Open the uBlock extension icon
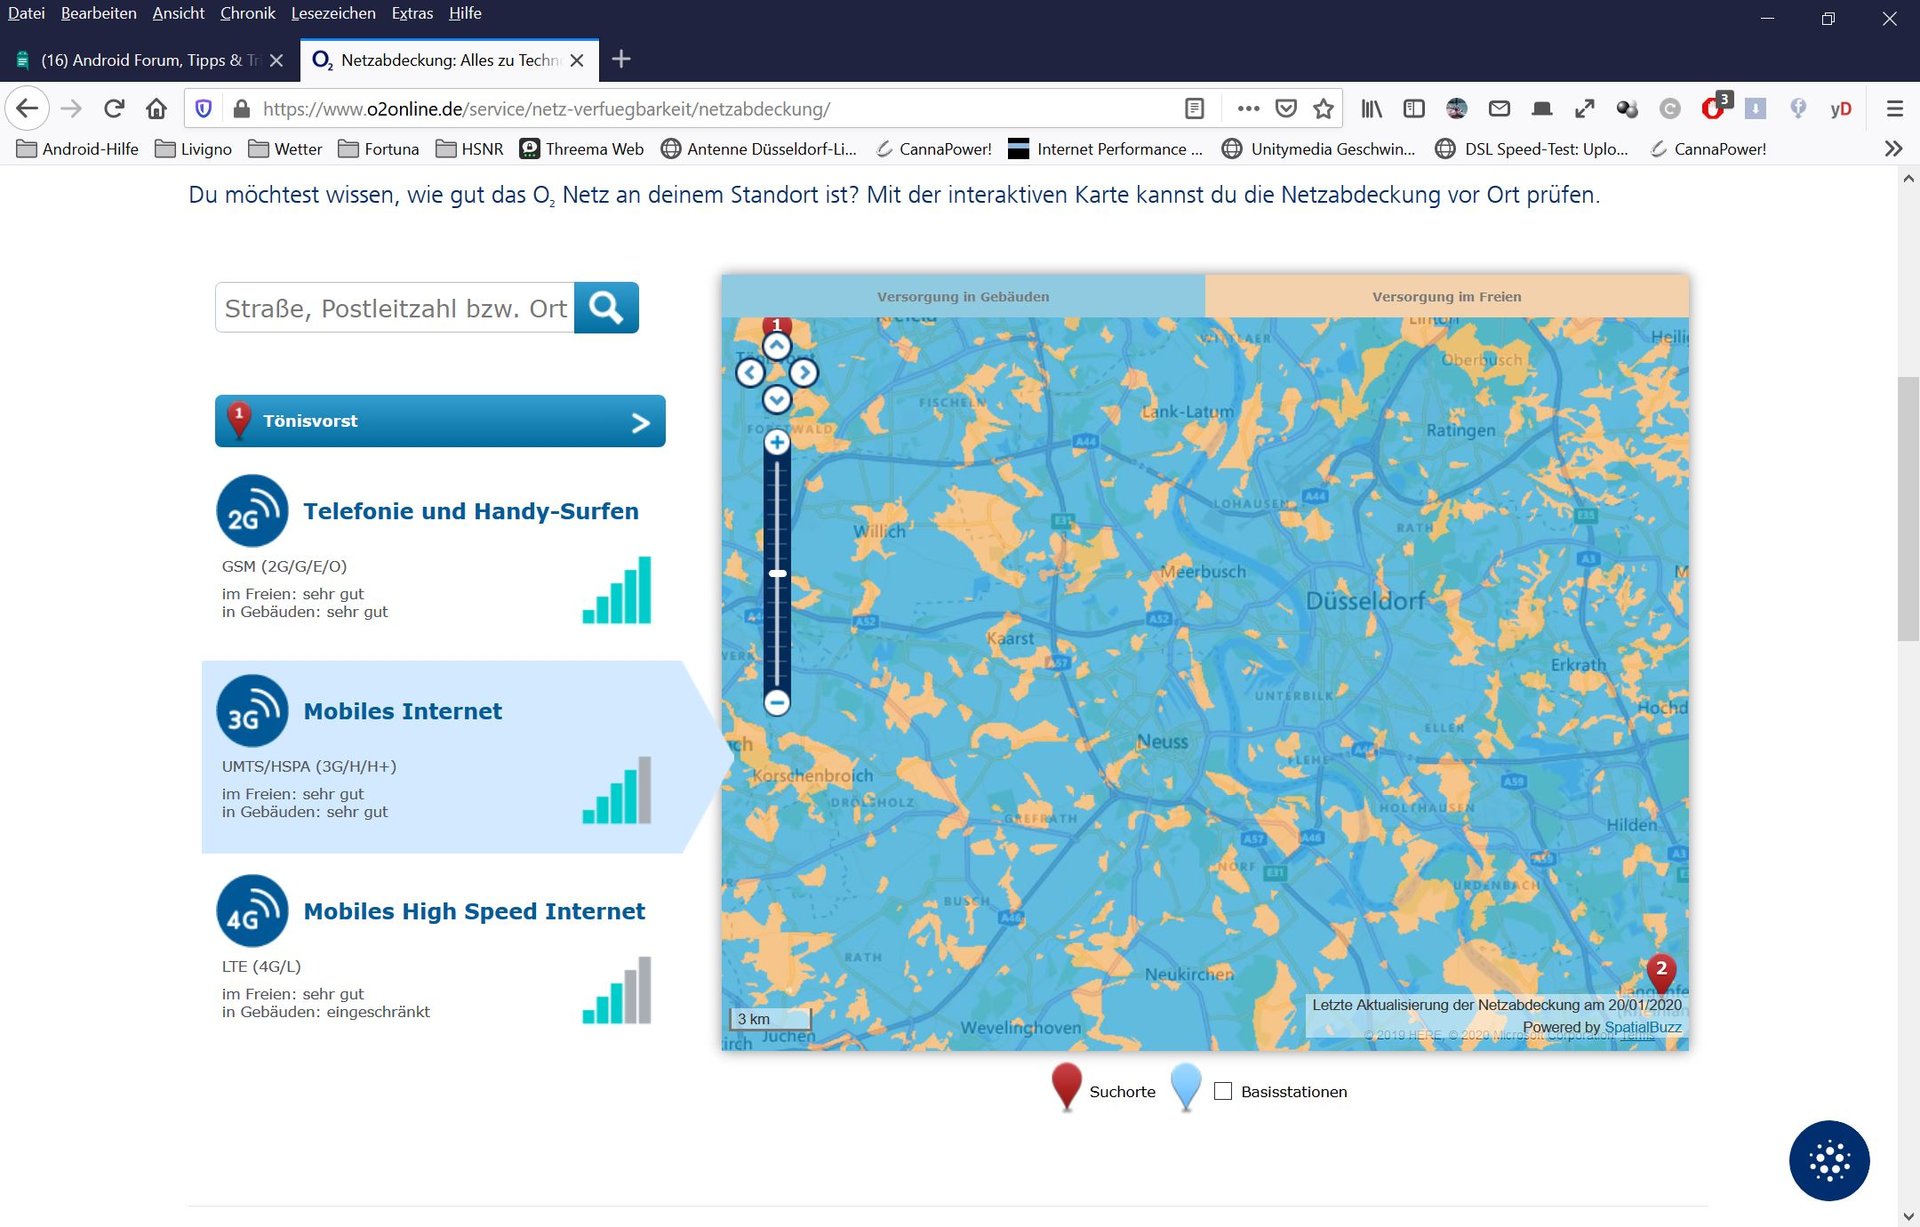The width and height of the screenshot is (1920, 1227). pos(1714,108)
